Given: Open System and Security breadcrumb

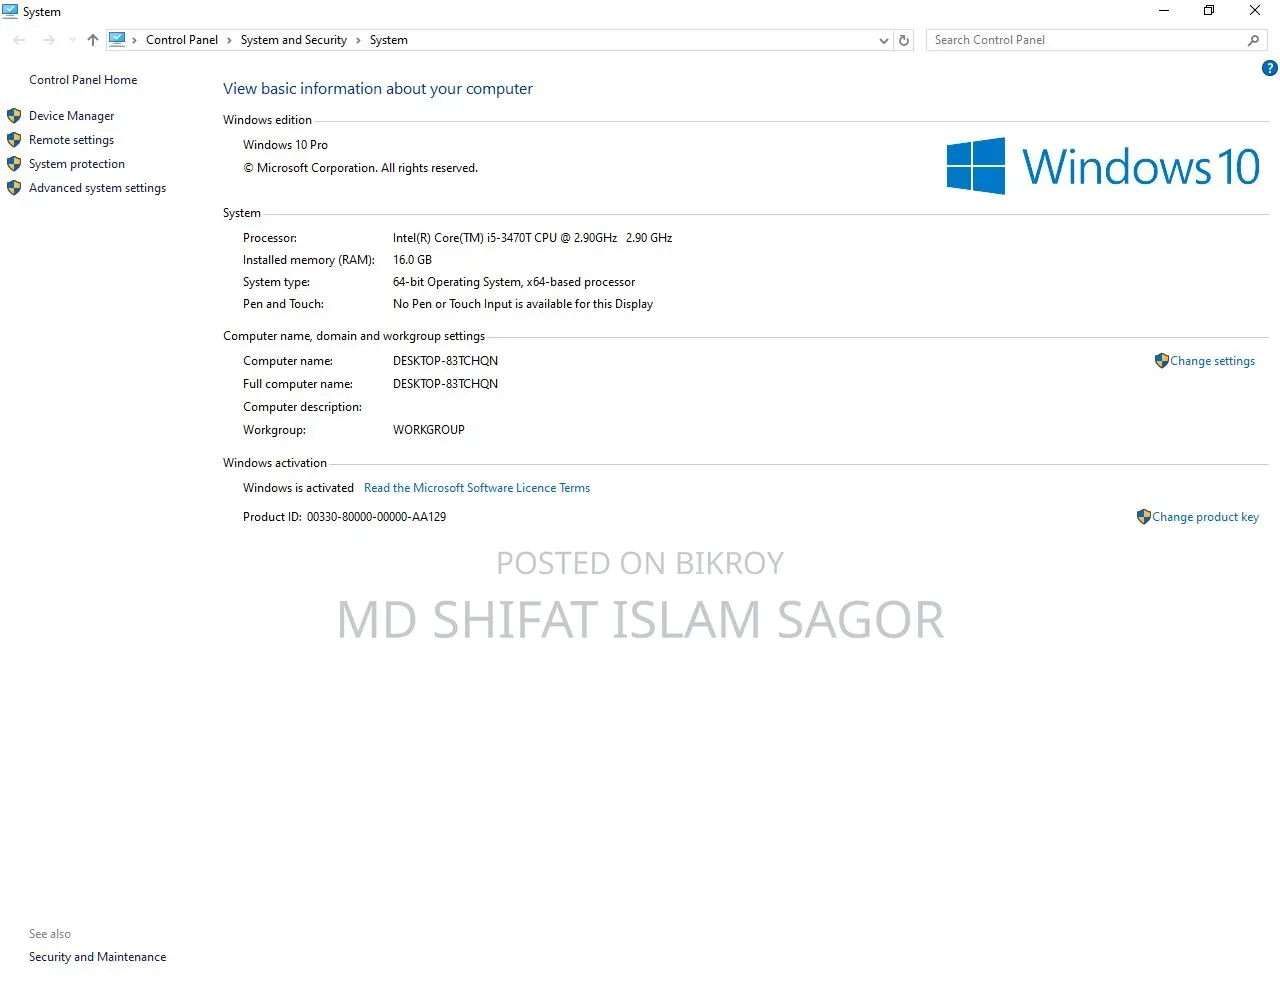Looking at the screenshot, I should click(294, 40).
